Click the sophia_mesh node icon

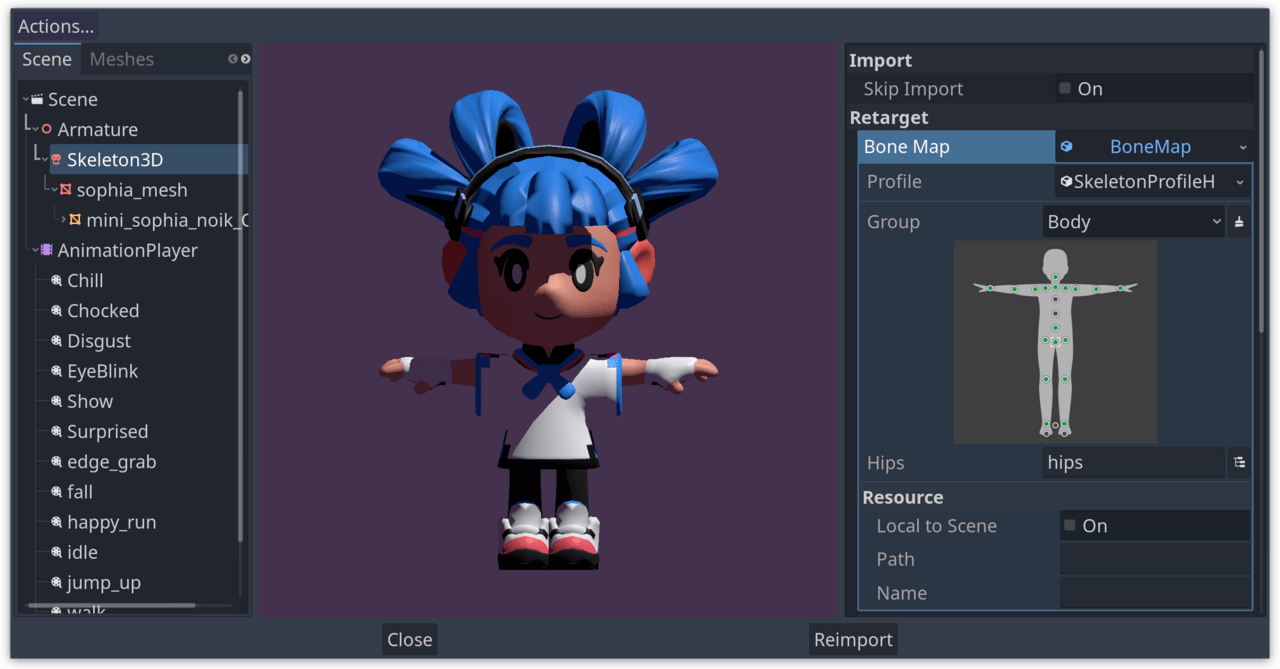pos(66,190)
